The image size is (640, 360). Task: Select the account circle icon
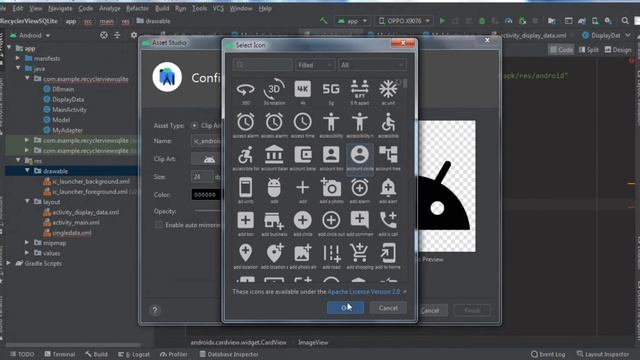pos(360,155)
